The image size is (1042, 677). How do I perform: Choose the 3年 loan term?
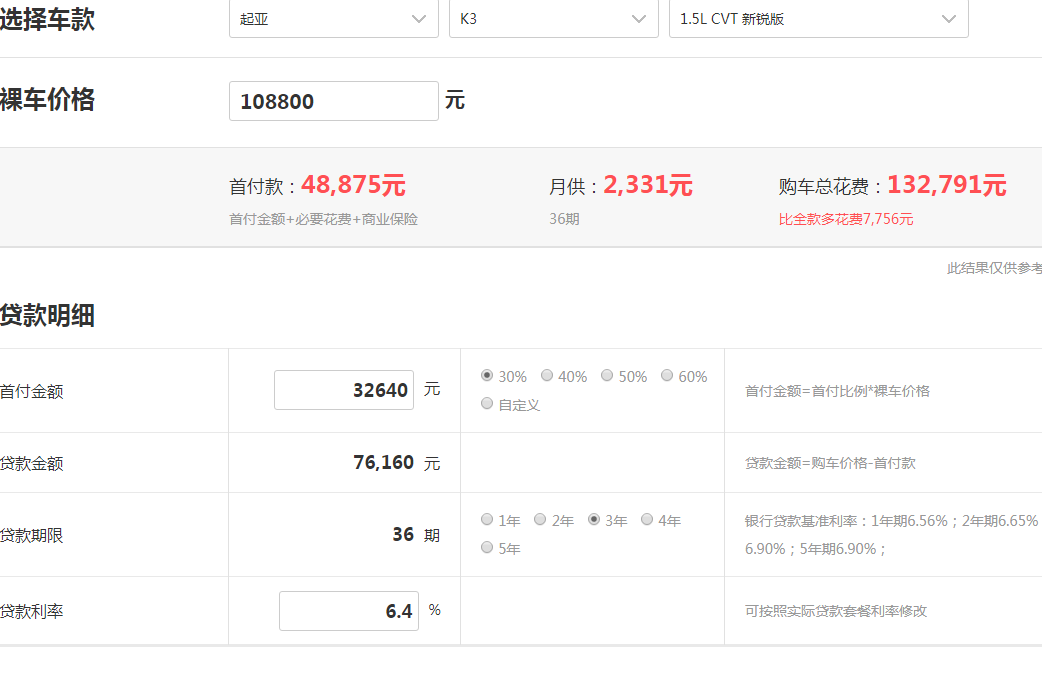[x=594, y=520]
